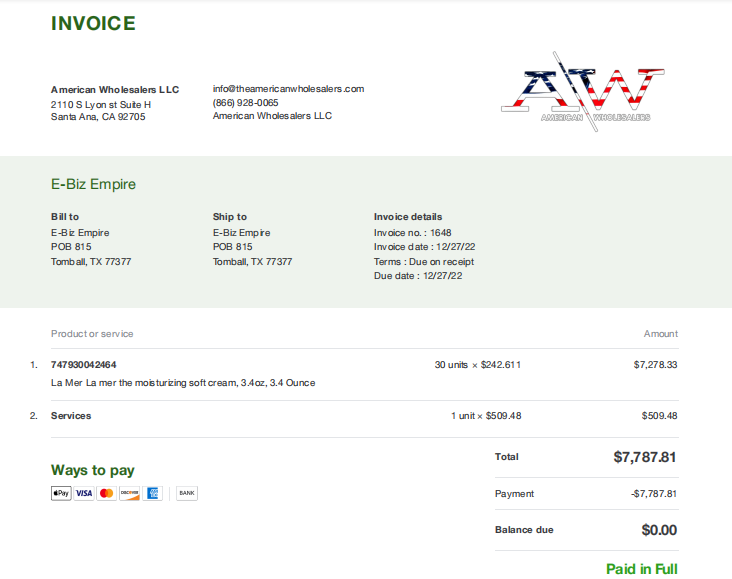
Task: Select the INVOICE heading
Action: (x=93, y=23)
